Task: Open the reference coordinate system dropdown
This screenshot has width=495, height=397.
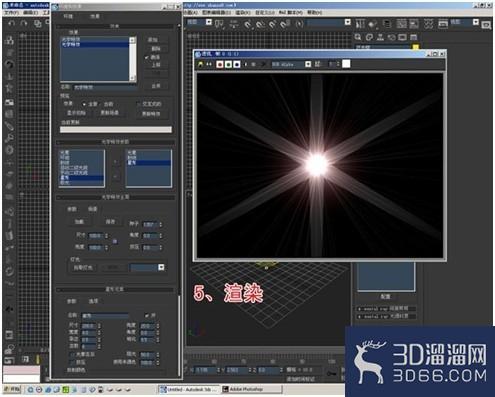Action: [x=209, y=22]
